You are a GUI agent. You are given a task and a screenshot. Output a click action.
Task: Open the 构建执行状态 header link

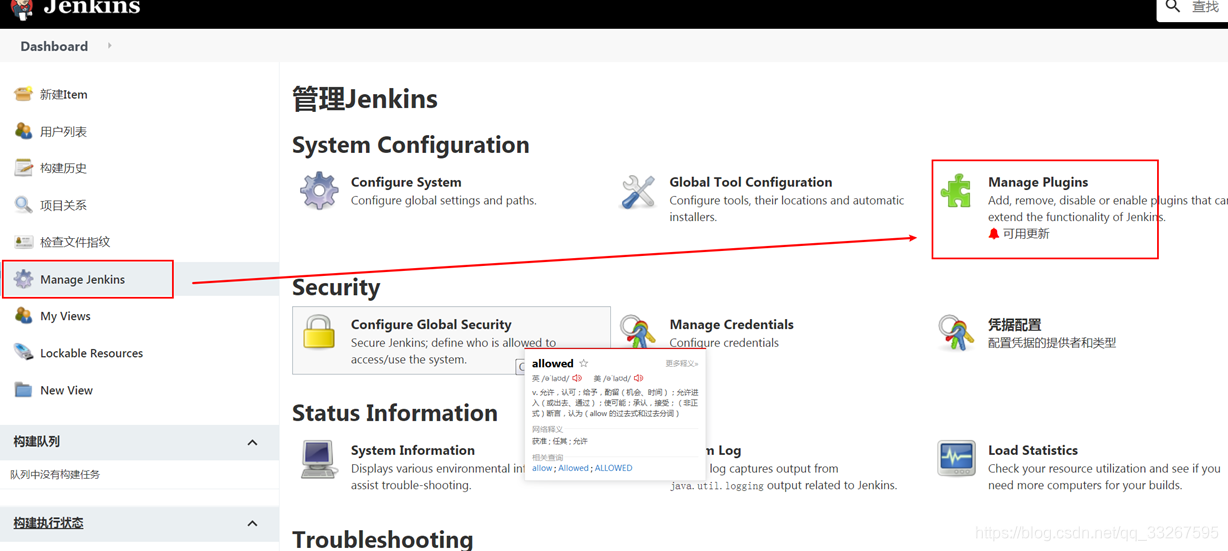(x=48, y=523)
